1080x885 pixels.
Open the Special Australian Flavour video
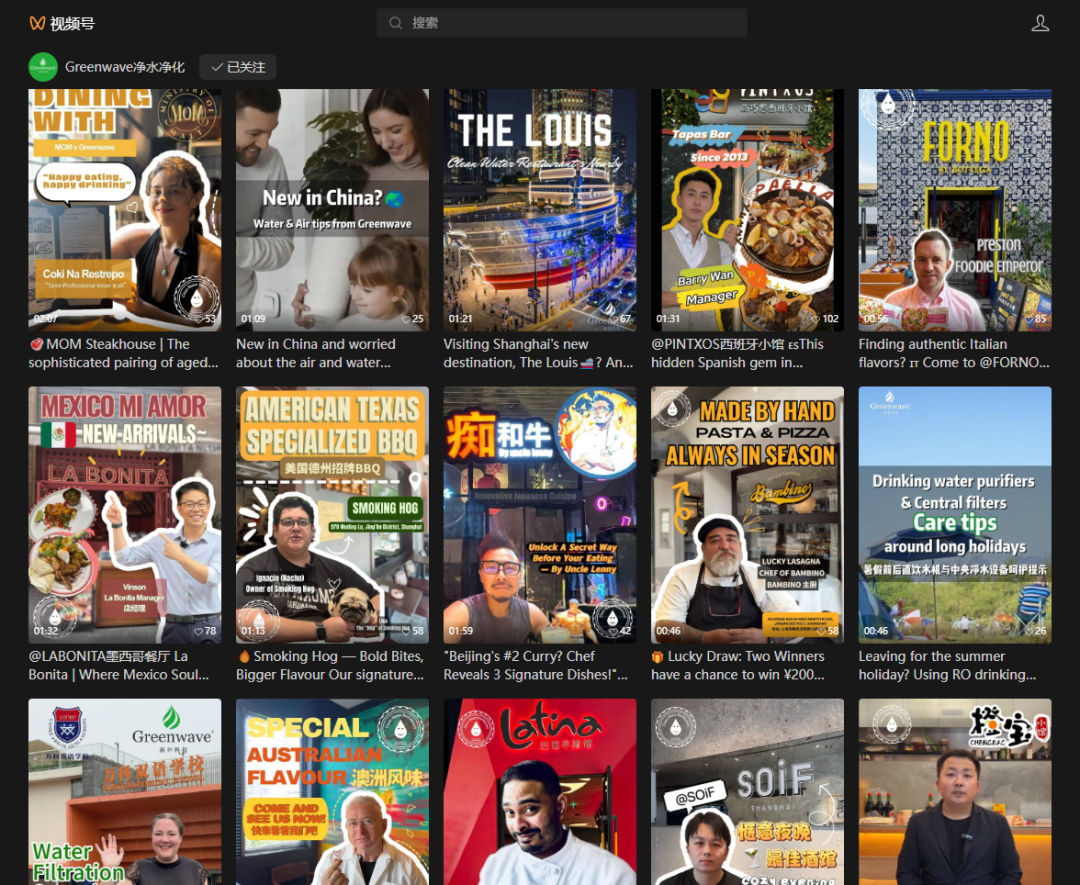(x=332, y=791)
